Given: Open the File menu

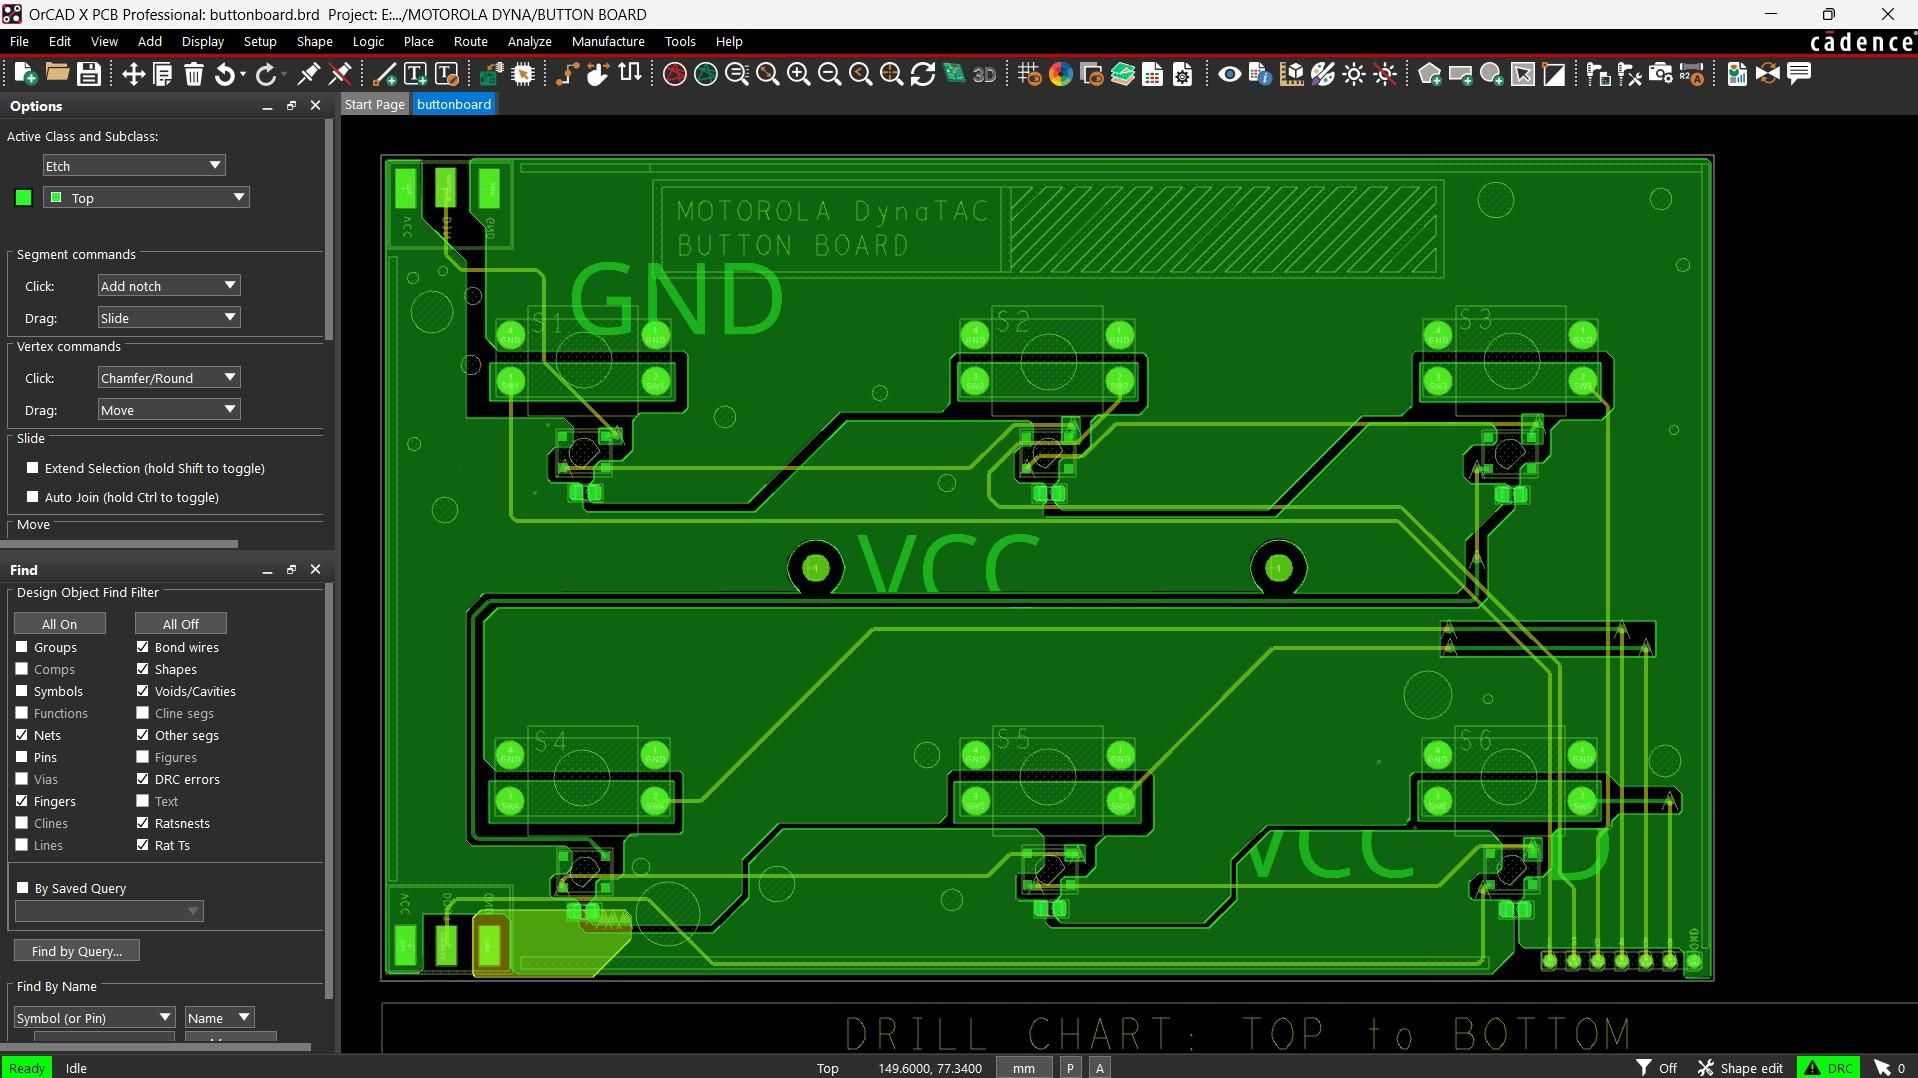Looking at the screenshot, I should pos(19,41).
